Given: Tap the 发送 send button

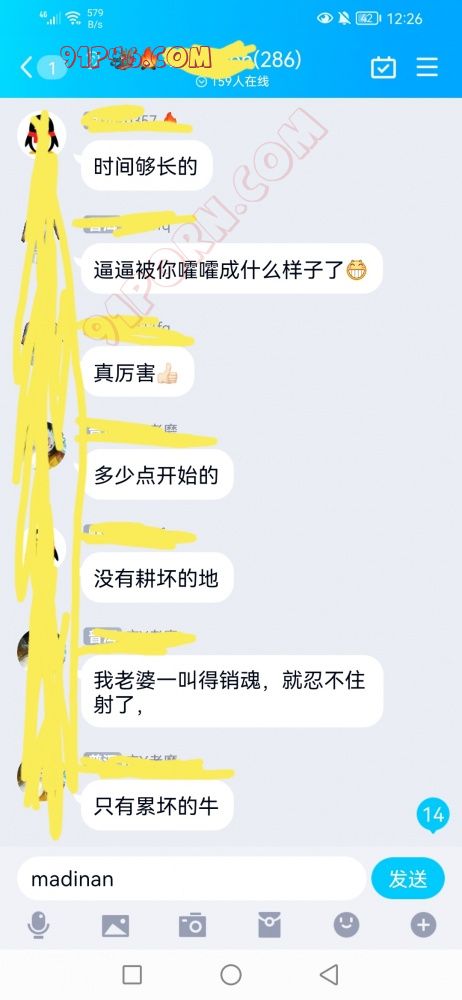Looking at the screenshot, I should click(x=408, y=879).
